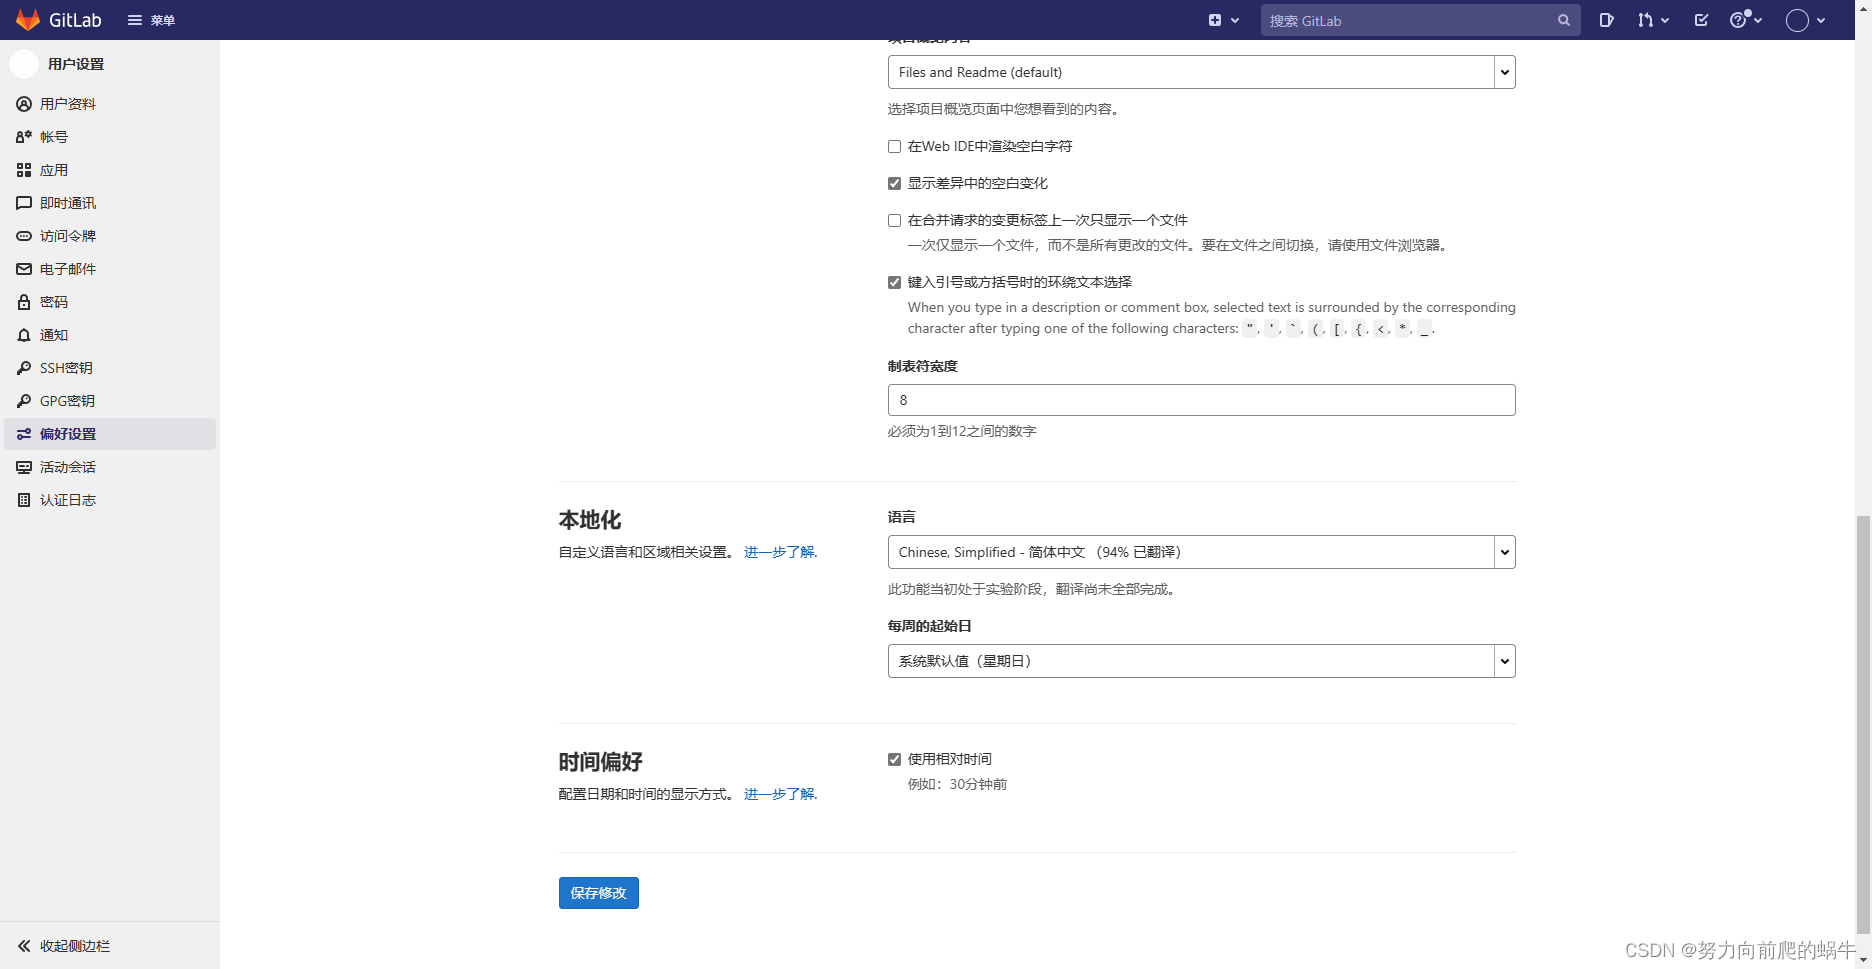Click the 通知 bell icon

(x=24, y=335)
